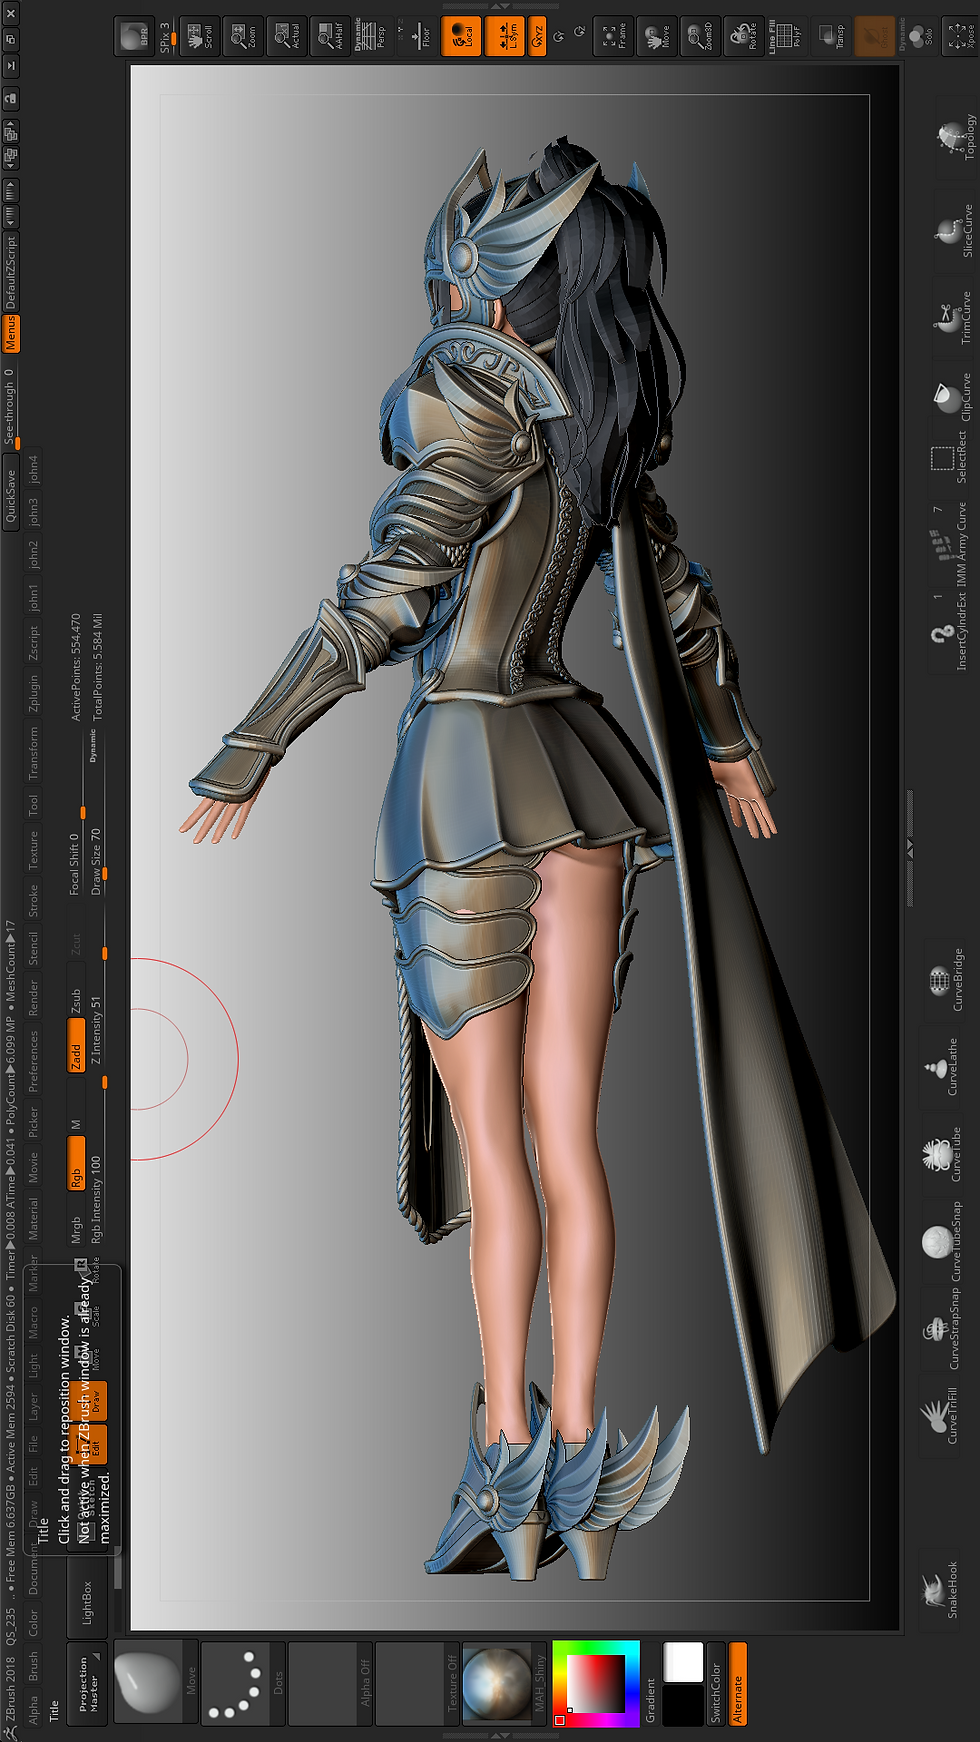Viewport: 980px width, 1742px height.
Task: Open the MAH_Shiny material picker
Action: [x=504, y=1682]
